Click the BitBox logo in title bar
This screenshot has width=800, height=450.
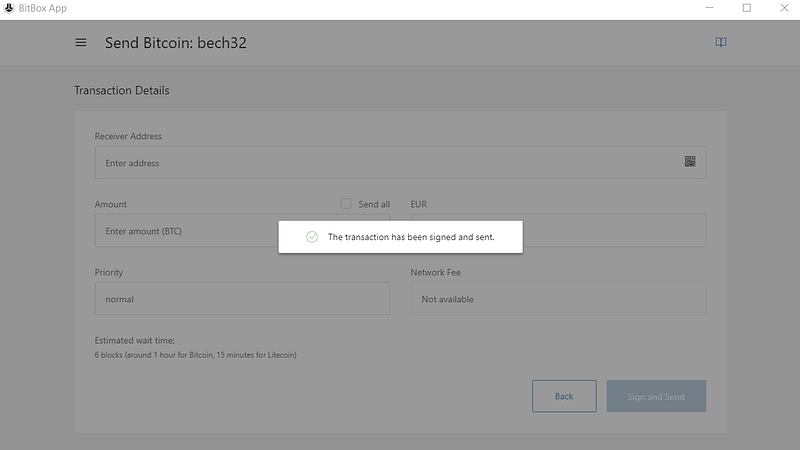(9, 8)
